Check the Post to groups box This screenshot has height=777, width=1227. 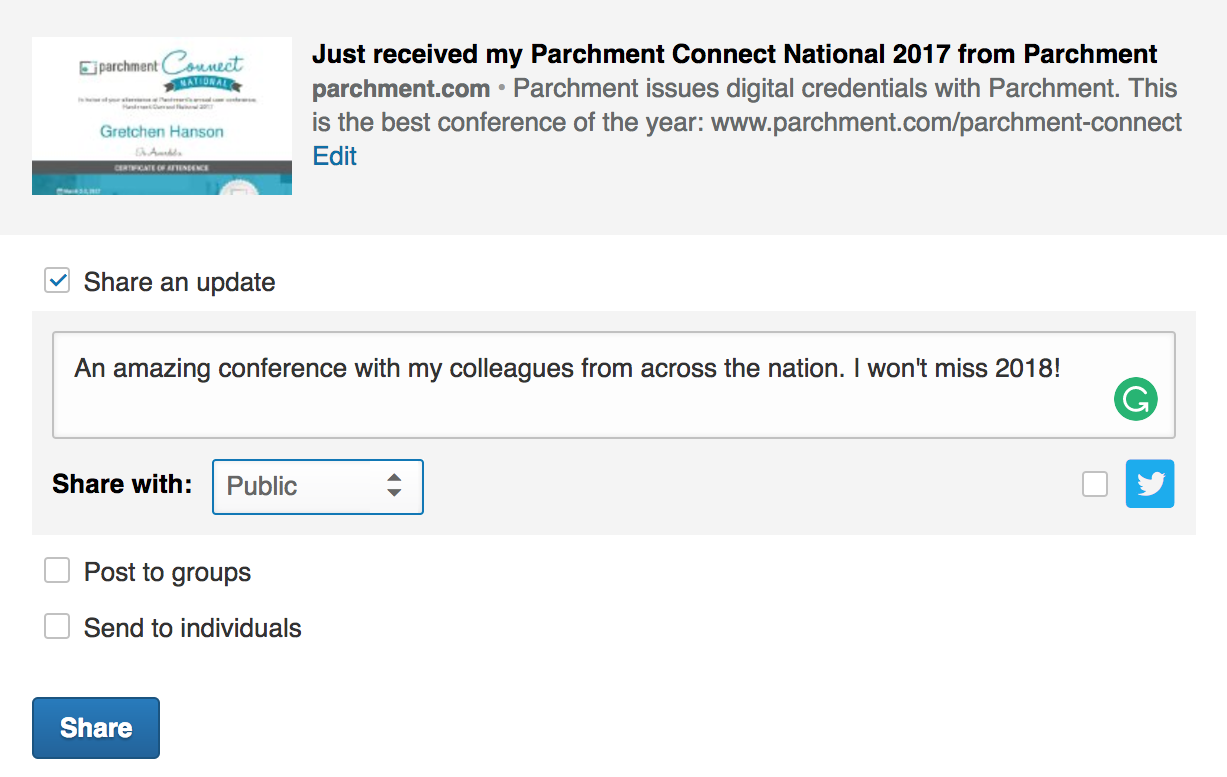click(x=57, y=571)
